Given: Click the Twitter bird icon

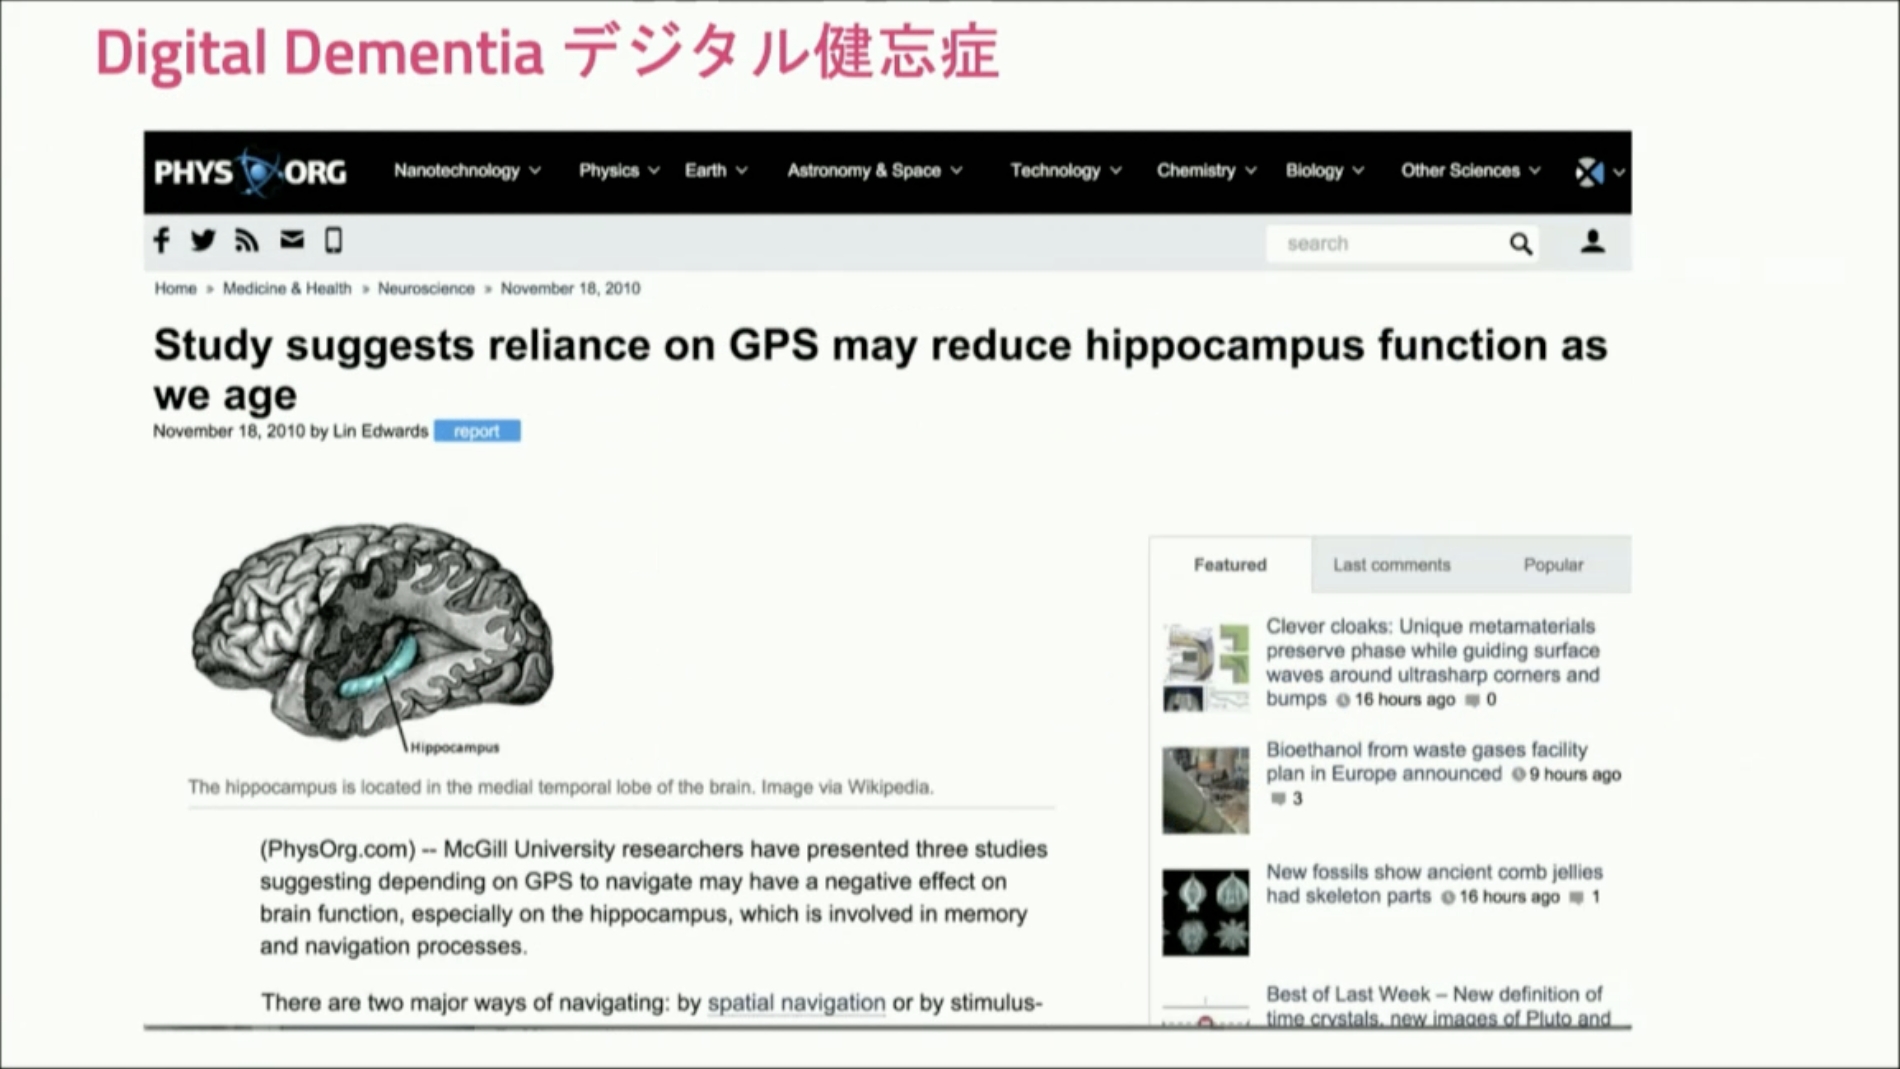Looking at the screenshot, I should tap(203, 241).
